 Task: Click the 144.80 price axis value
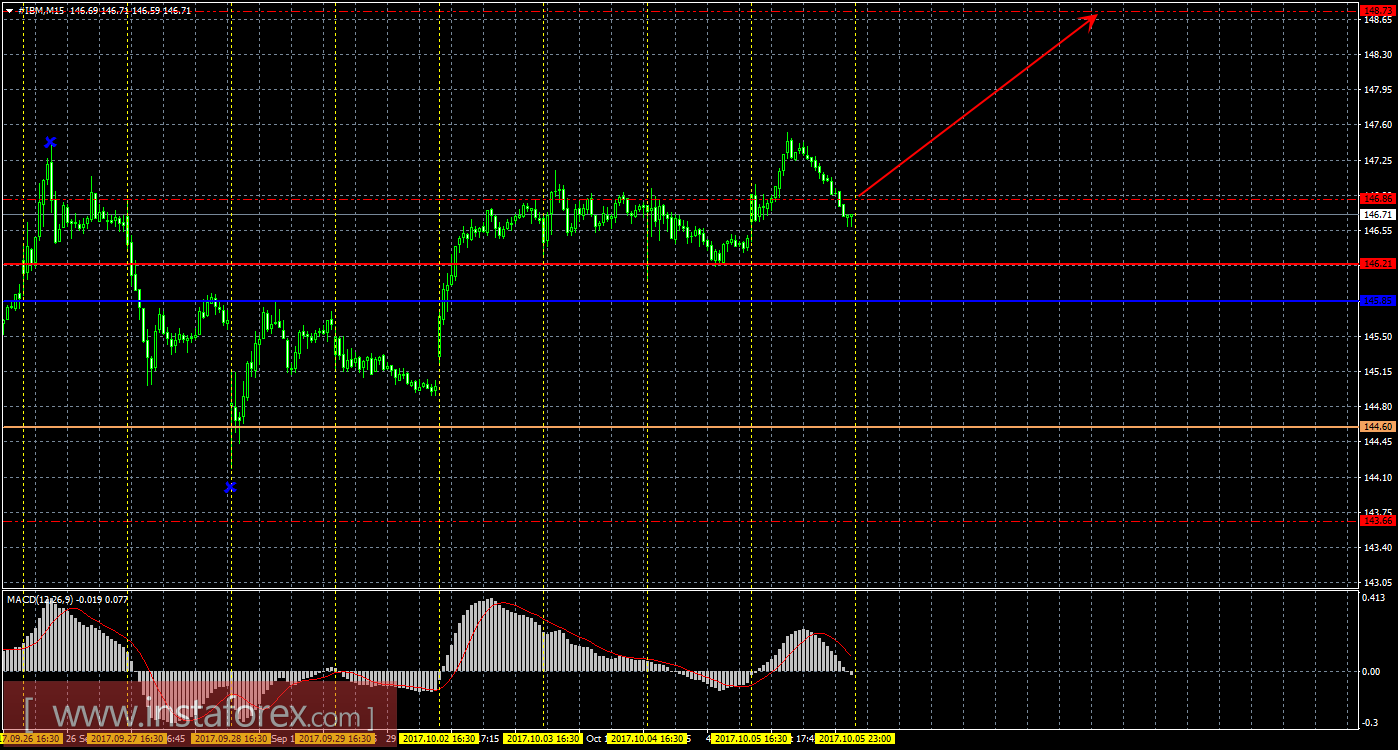(x=1376, y=407)
